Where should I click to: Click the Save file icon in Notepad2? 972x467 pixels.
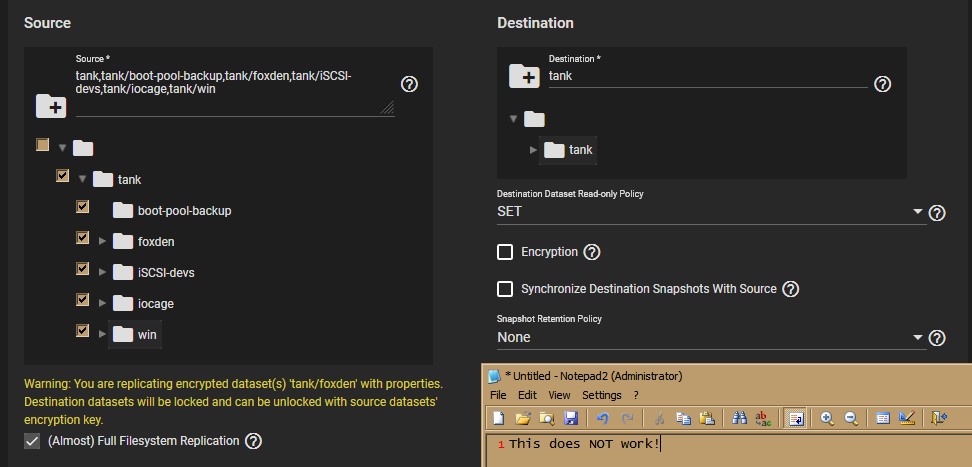pyautogui.click(x=571, y=418)
